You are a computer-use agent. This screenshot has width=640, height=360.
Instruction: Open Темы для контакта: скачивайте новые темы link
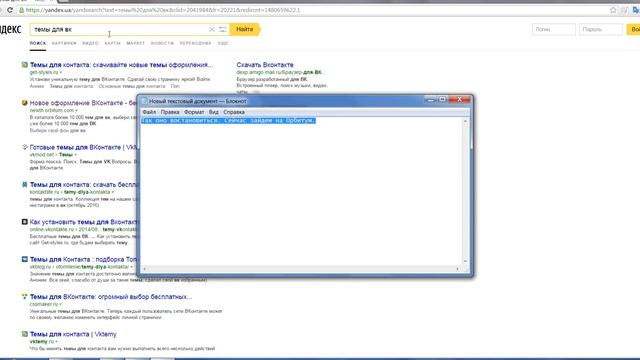coord(121,64)
